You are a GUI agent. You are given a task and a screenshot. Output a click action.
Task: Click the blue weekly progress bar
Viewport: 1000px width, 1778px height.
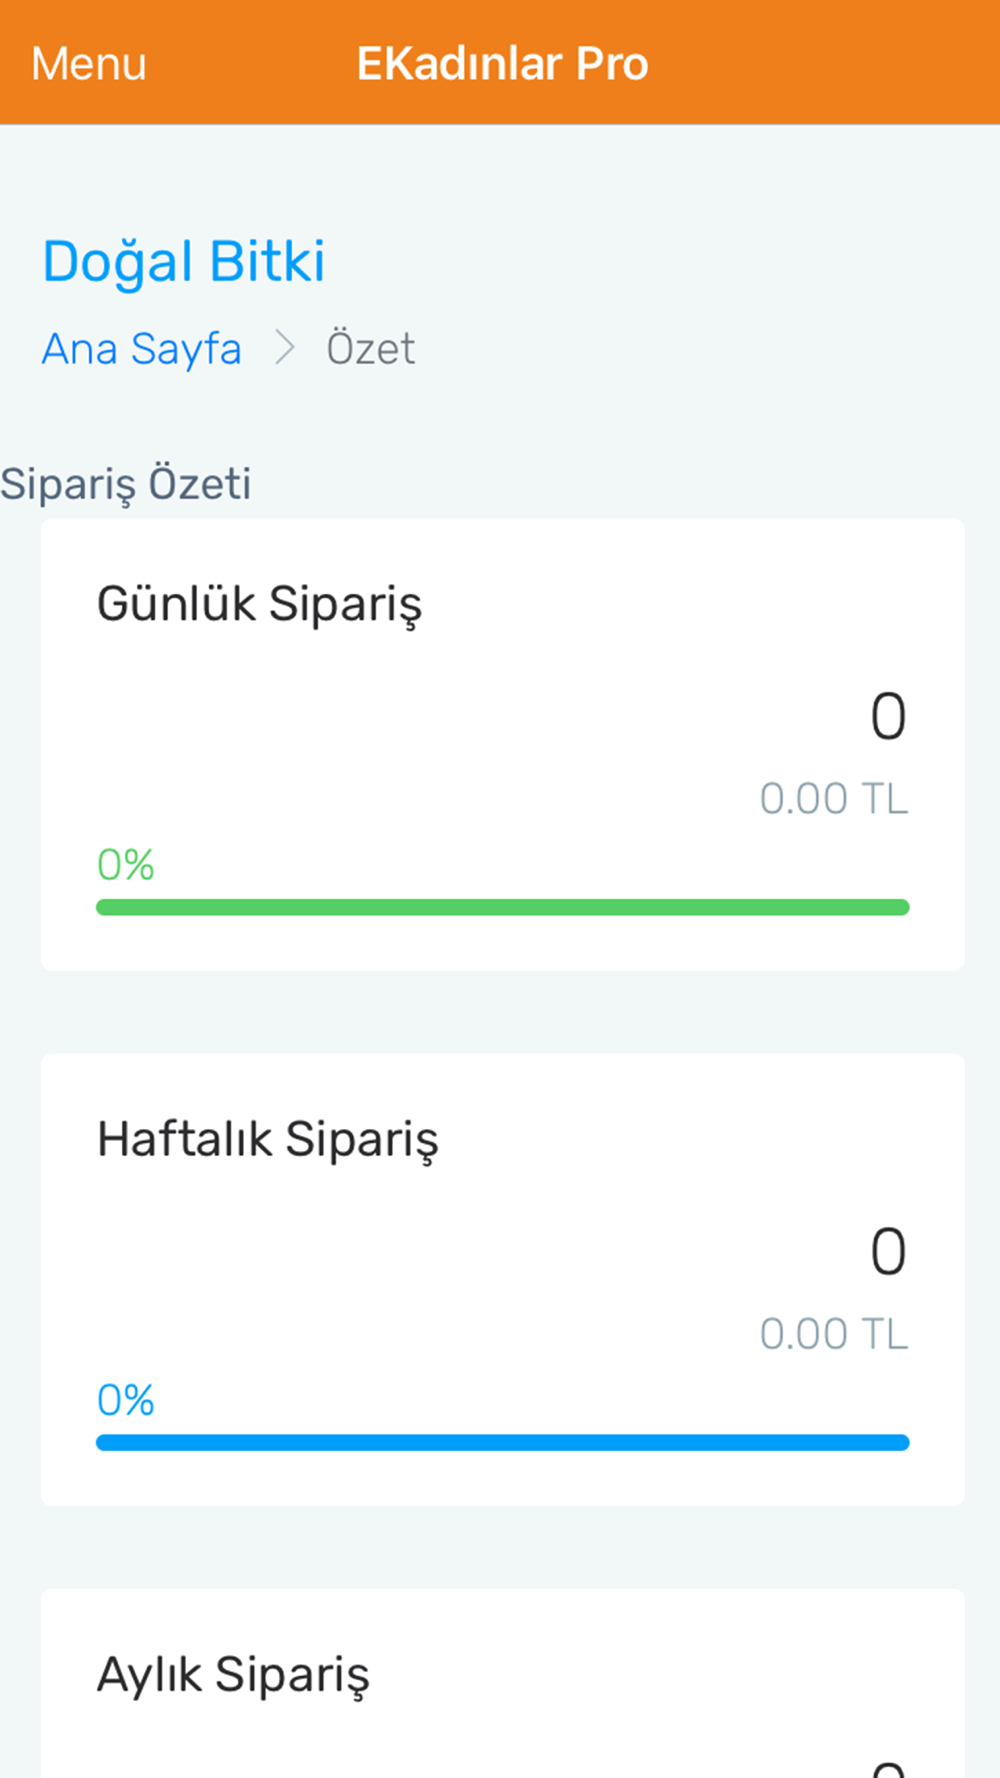click(502, 1442)
